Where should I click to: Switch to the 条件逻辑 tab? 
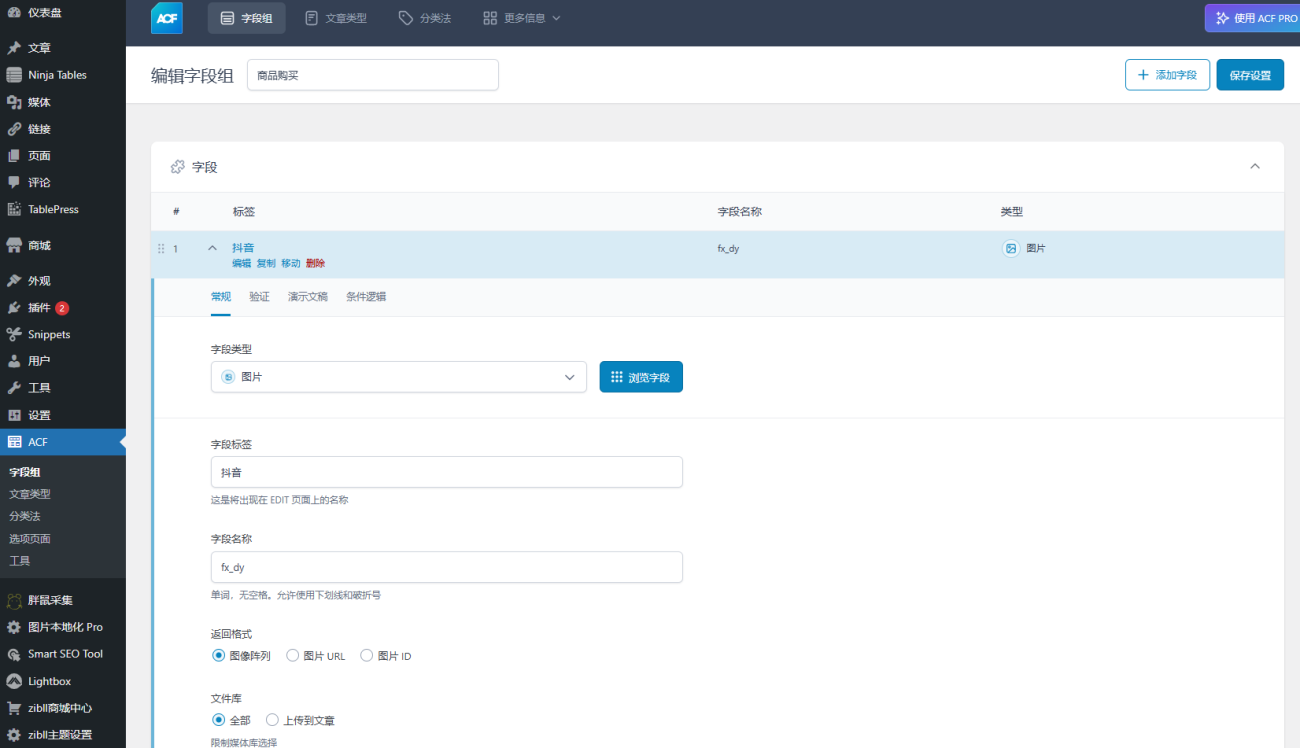click(x=366, y=297)
